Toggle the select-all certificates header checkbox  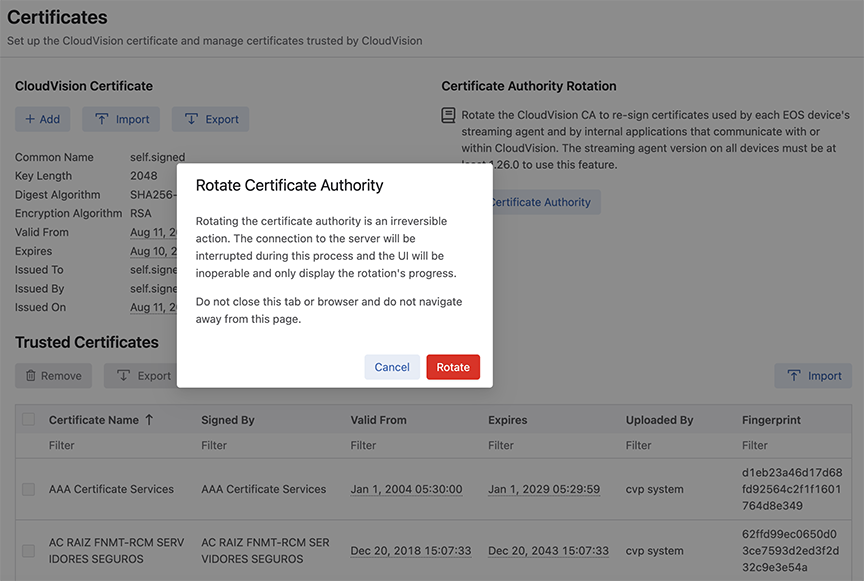click(29, 419)
